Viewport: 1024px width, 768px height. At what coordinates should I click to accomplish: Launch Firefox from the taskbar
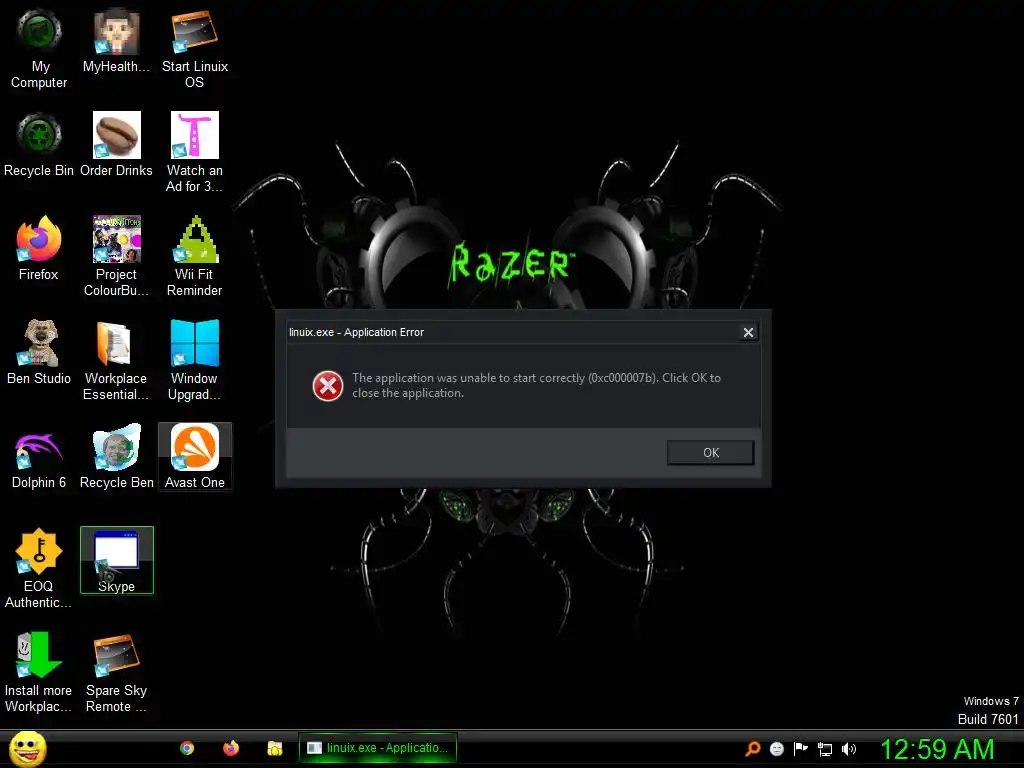[x=231, y=748]
